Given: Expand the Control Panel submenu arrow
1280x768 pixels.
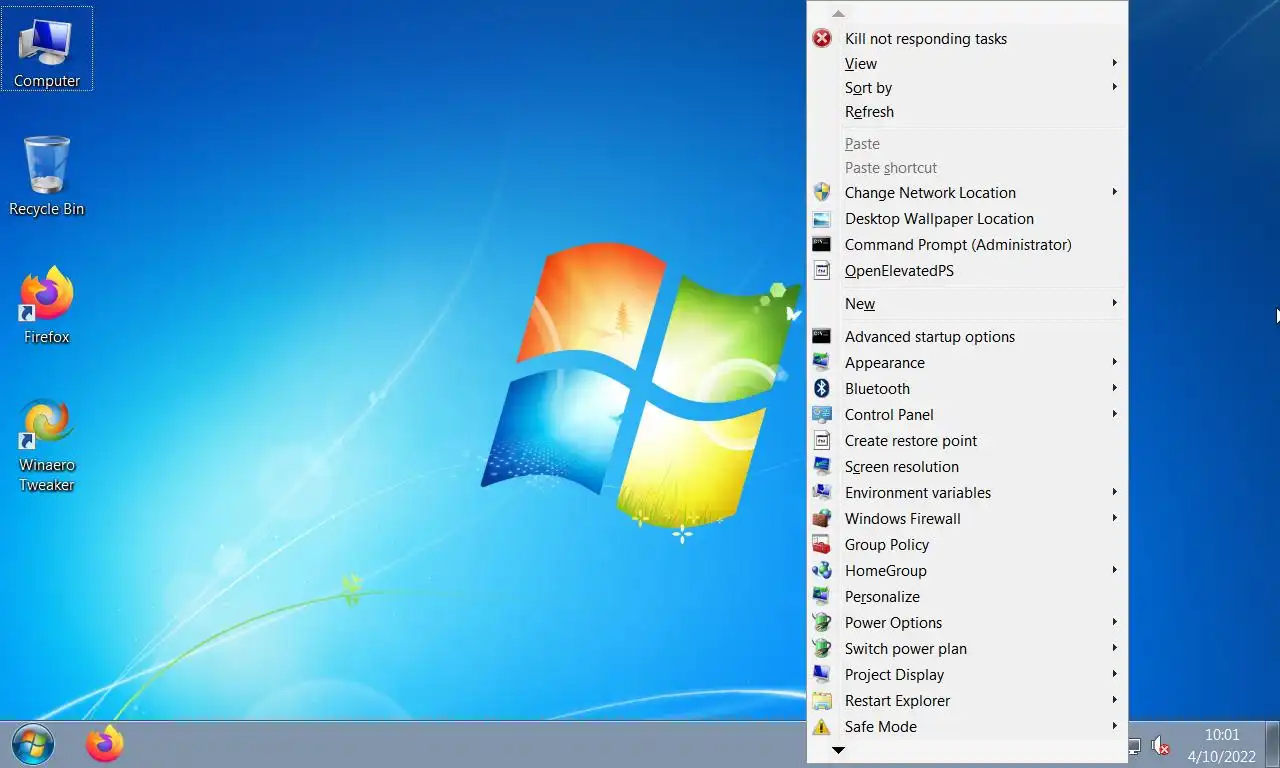Looking at the screenshot, I should point(1114,414).
